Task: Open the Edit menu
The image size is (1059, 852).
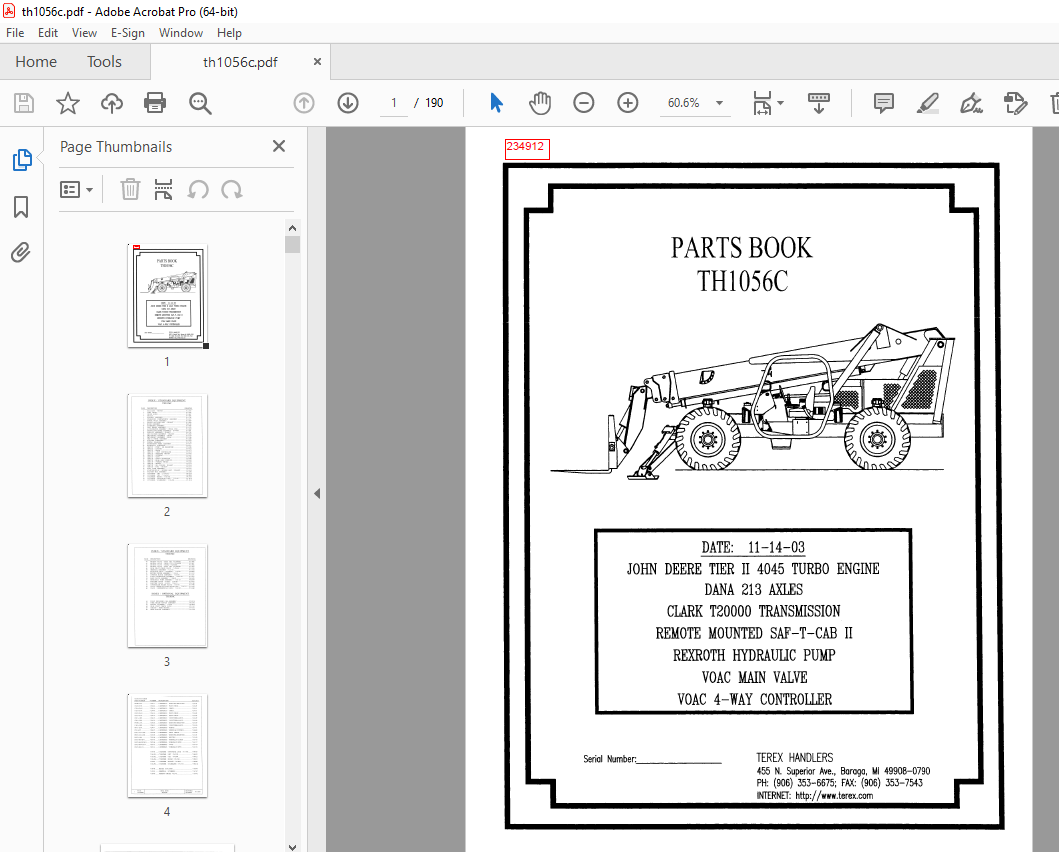Action: coord(47,32)
